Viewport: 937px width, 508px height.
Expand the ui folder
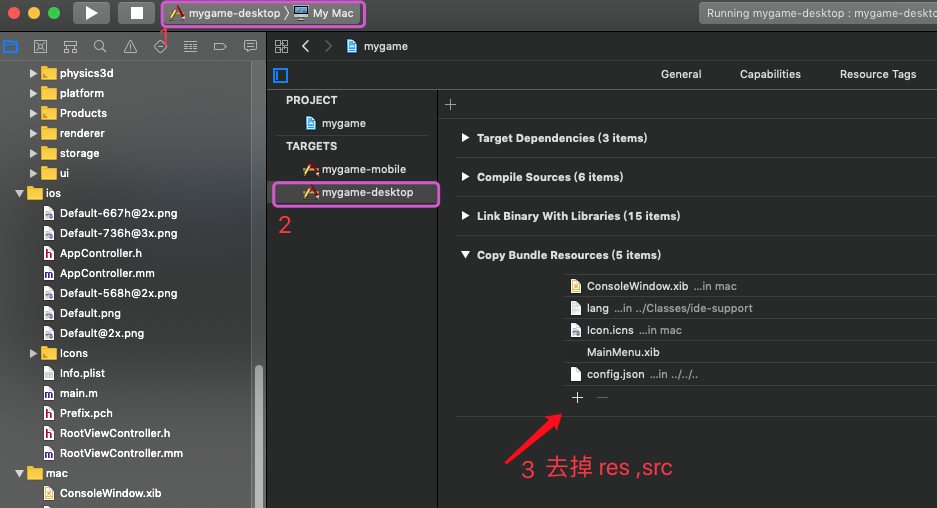click(33, 173)
